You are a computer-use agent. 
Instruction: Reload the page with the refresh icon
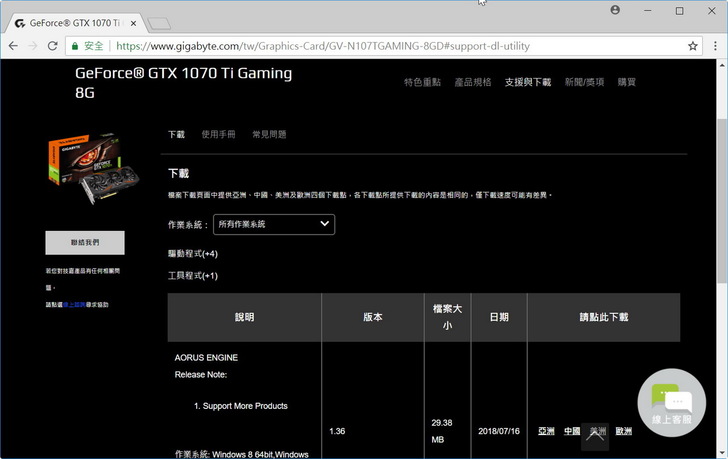[52, 46]
